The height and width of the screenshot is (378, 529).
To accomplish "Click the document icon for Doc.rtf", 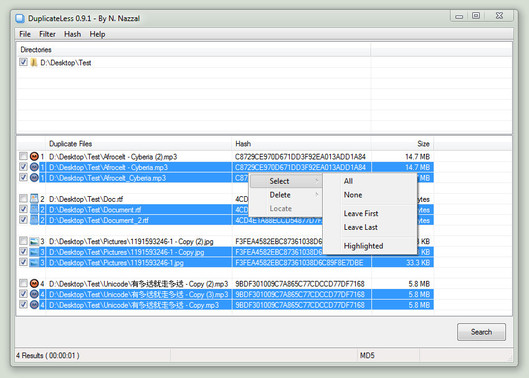I will (34, 199).
